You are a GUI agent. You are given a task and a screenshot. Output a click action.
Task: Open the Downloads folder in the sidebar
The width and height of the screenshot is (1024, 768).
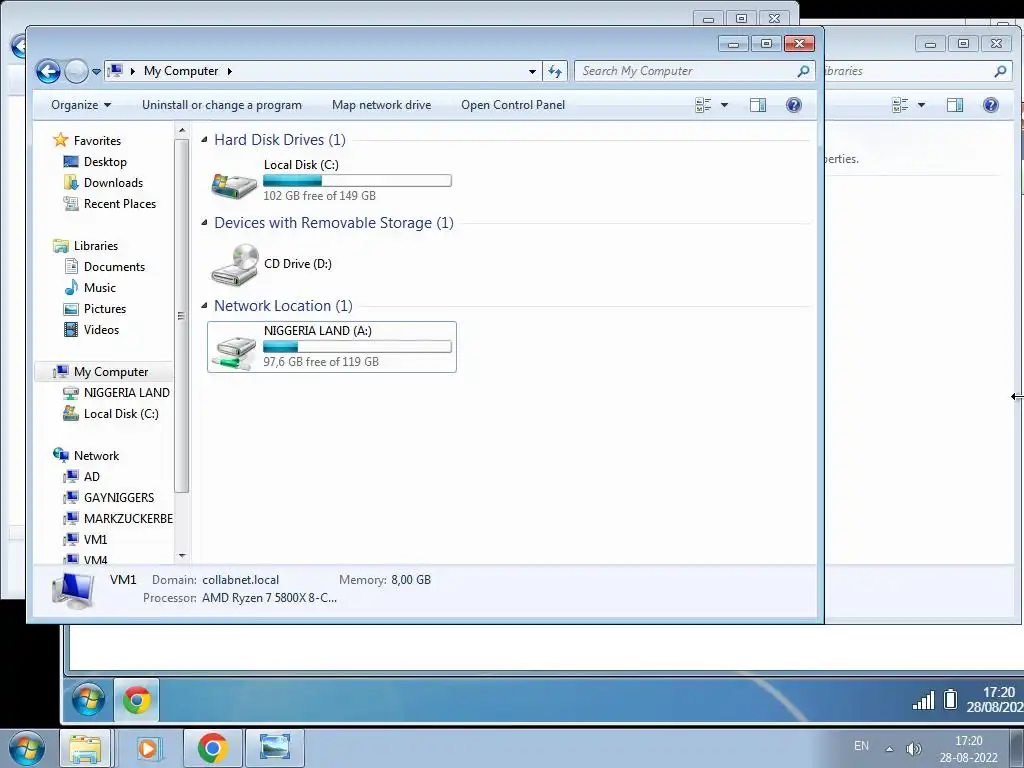[113, 183]
